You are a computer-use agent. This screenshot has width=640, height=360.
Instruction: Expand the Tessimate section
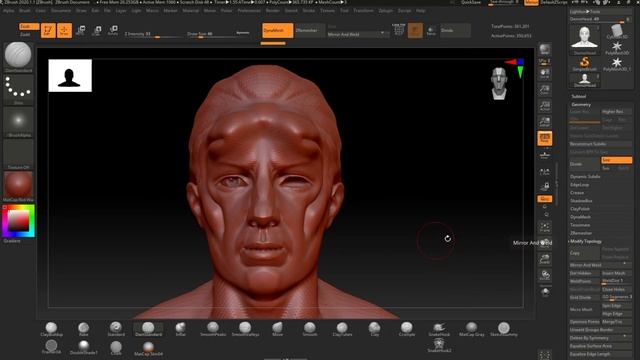click(x=580, y=225)
